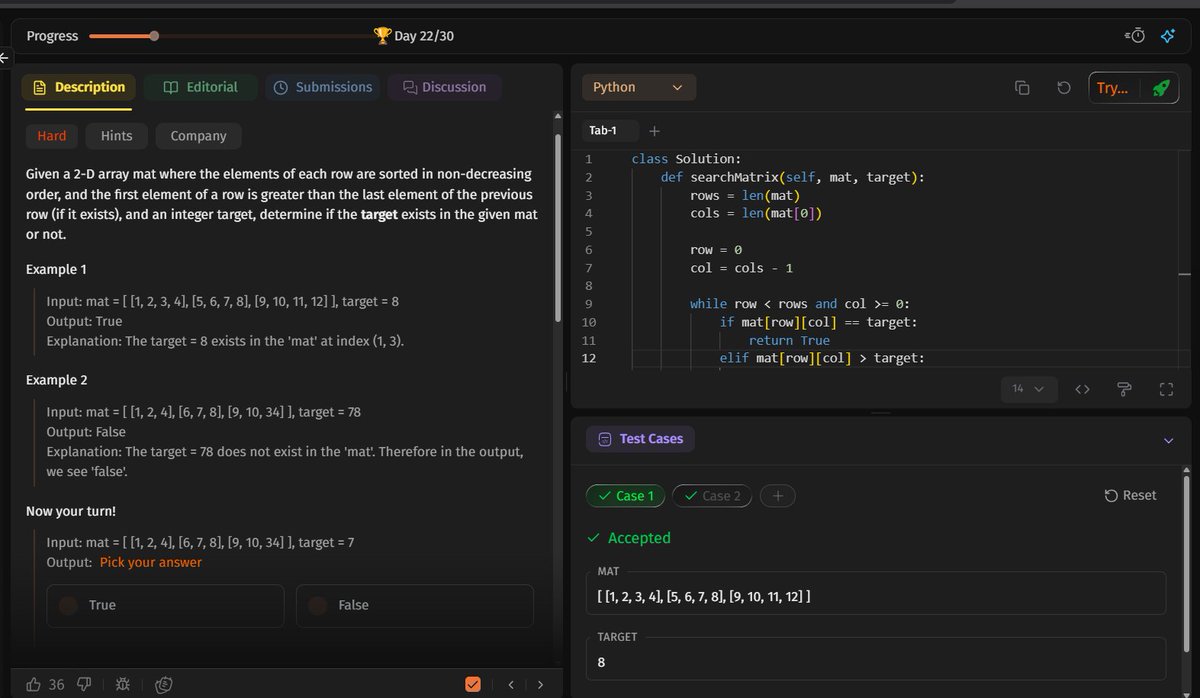This screenshot has height=698, width=1200.
Task: Copy code with the duplicate icon
Action: point(1022,88)
